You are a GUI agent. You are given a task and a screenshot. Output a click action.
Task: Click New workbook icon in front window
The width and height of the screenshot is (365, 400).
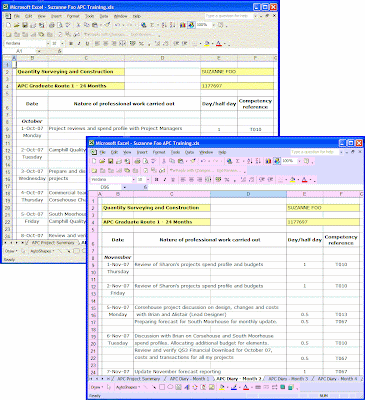point(94,161)
